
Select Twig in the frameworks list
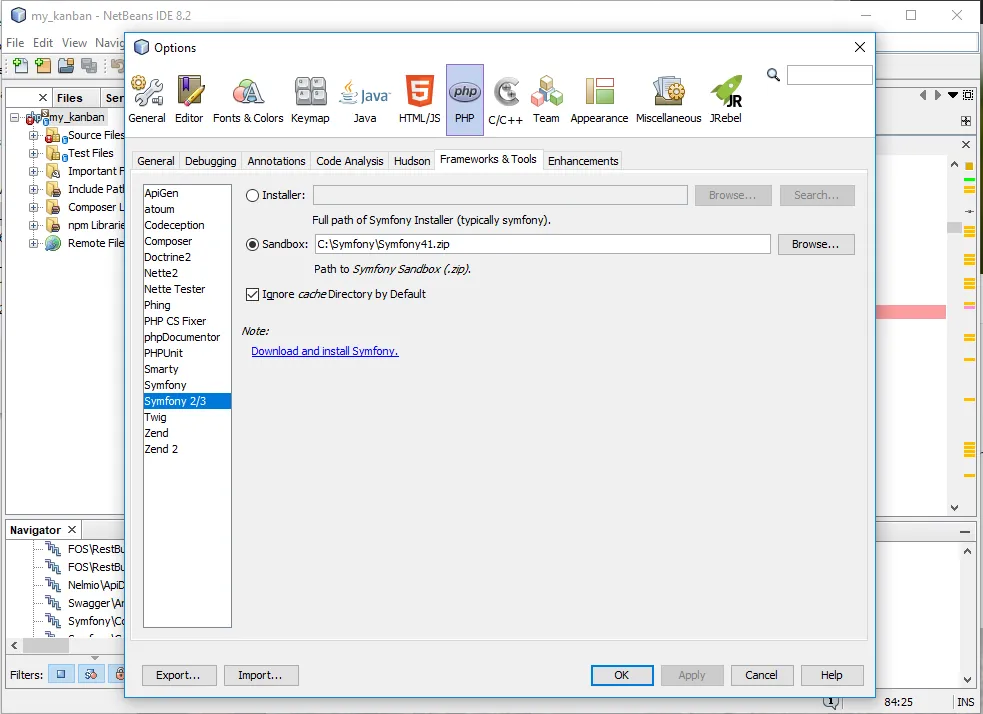187,417
